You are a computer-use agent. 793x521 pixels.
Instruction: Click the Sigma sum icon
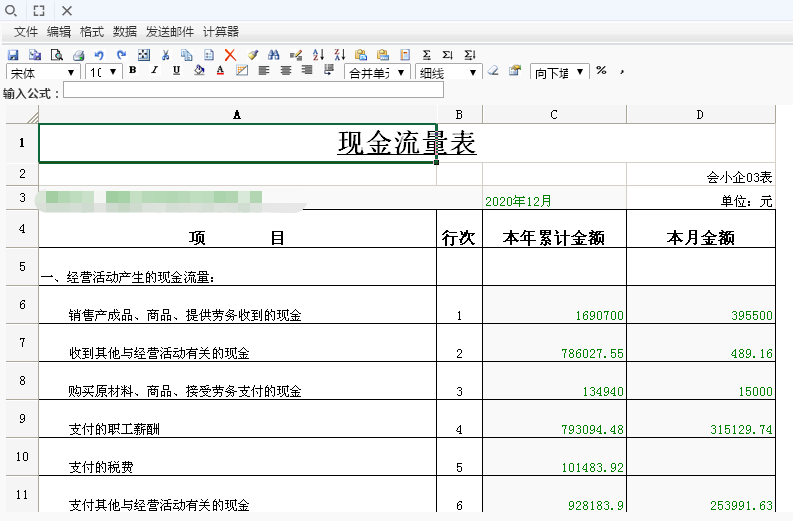click(427, 55)
